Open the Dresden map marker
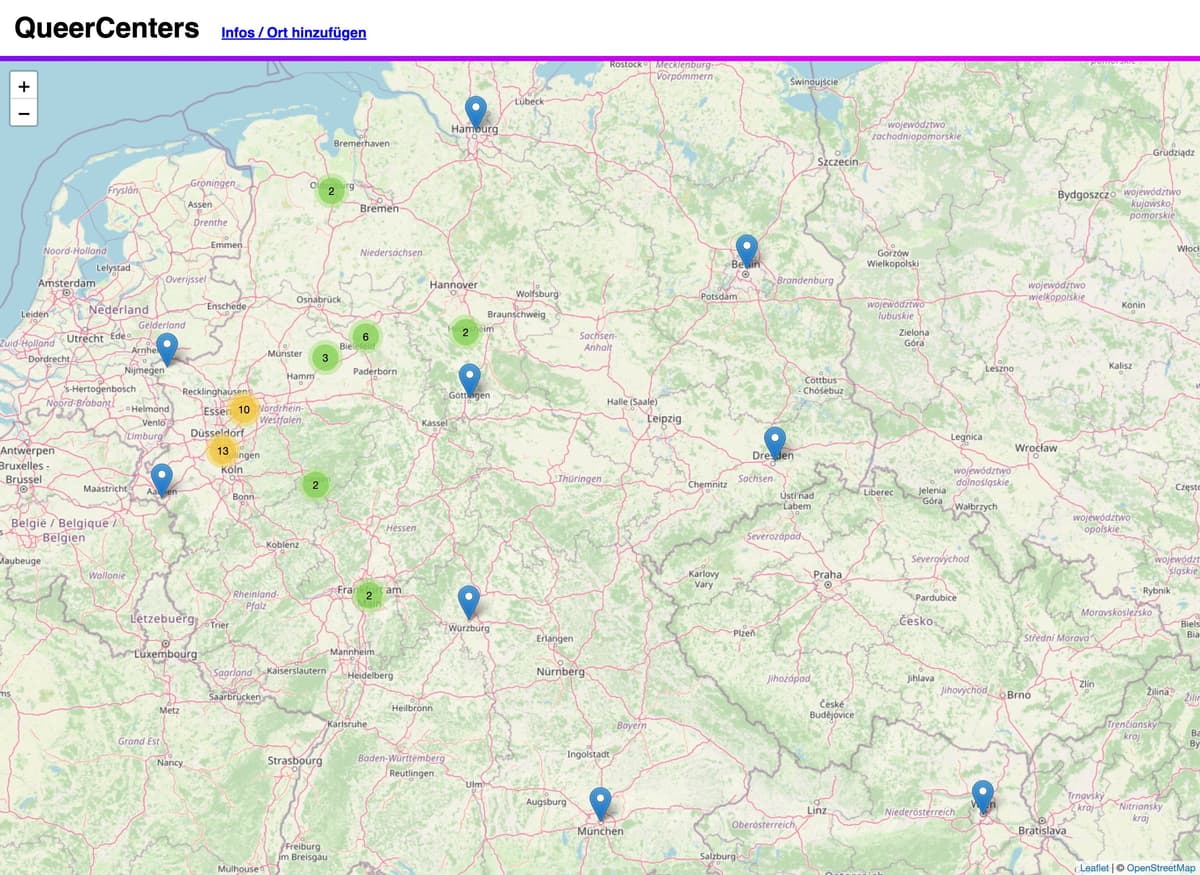1200x875 pixels. (775, 441)
